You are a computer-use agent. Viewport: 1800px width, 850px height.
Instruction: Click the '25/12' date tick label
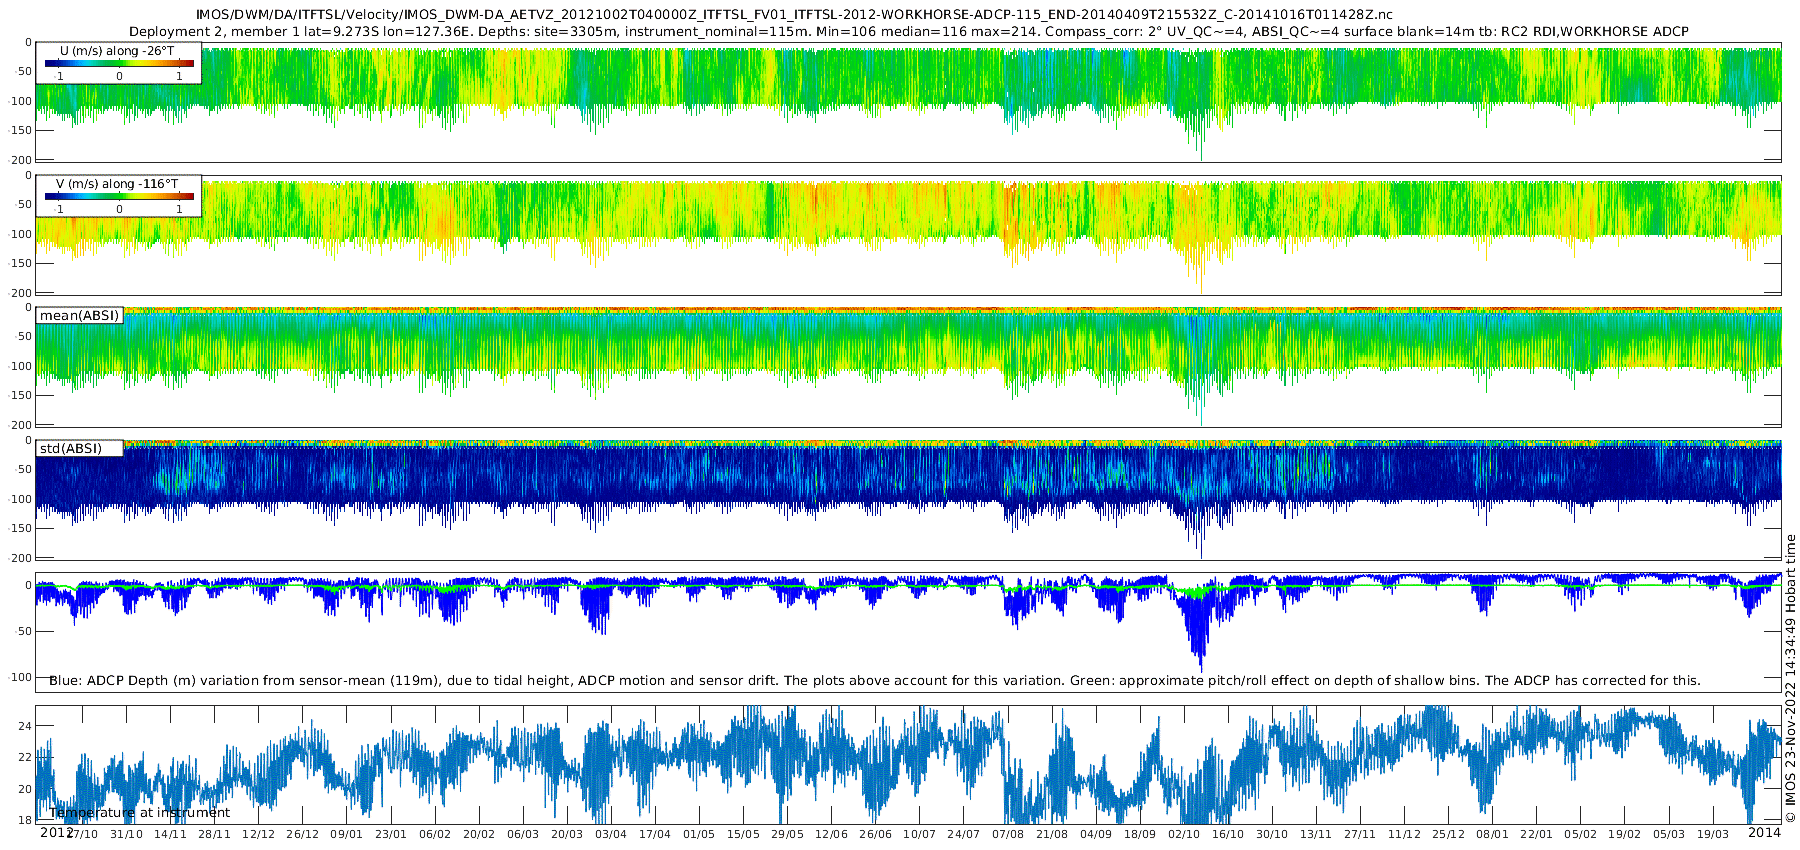[x=1447, y=834]
